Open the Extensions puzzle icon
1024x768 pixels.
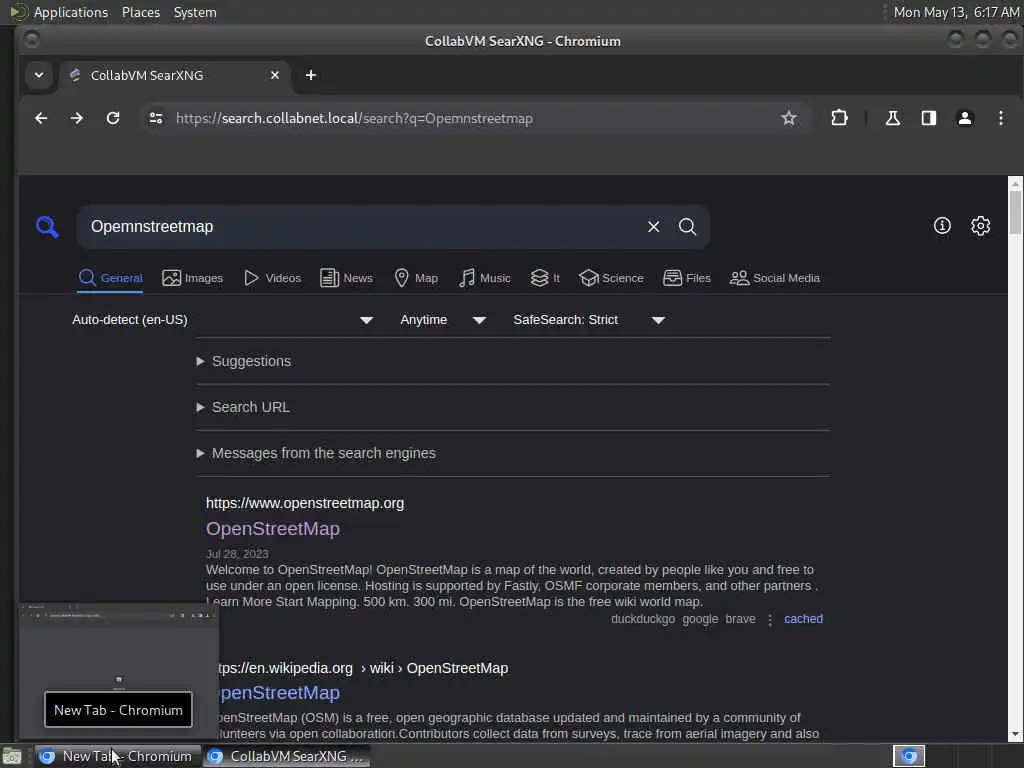[x=839, y=118]
